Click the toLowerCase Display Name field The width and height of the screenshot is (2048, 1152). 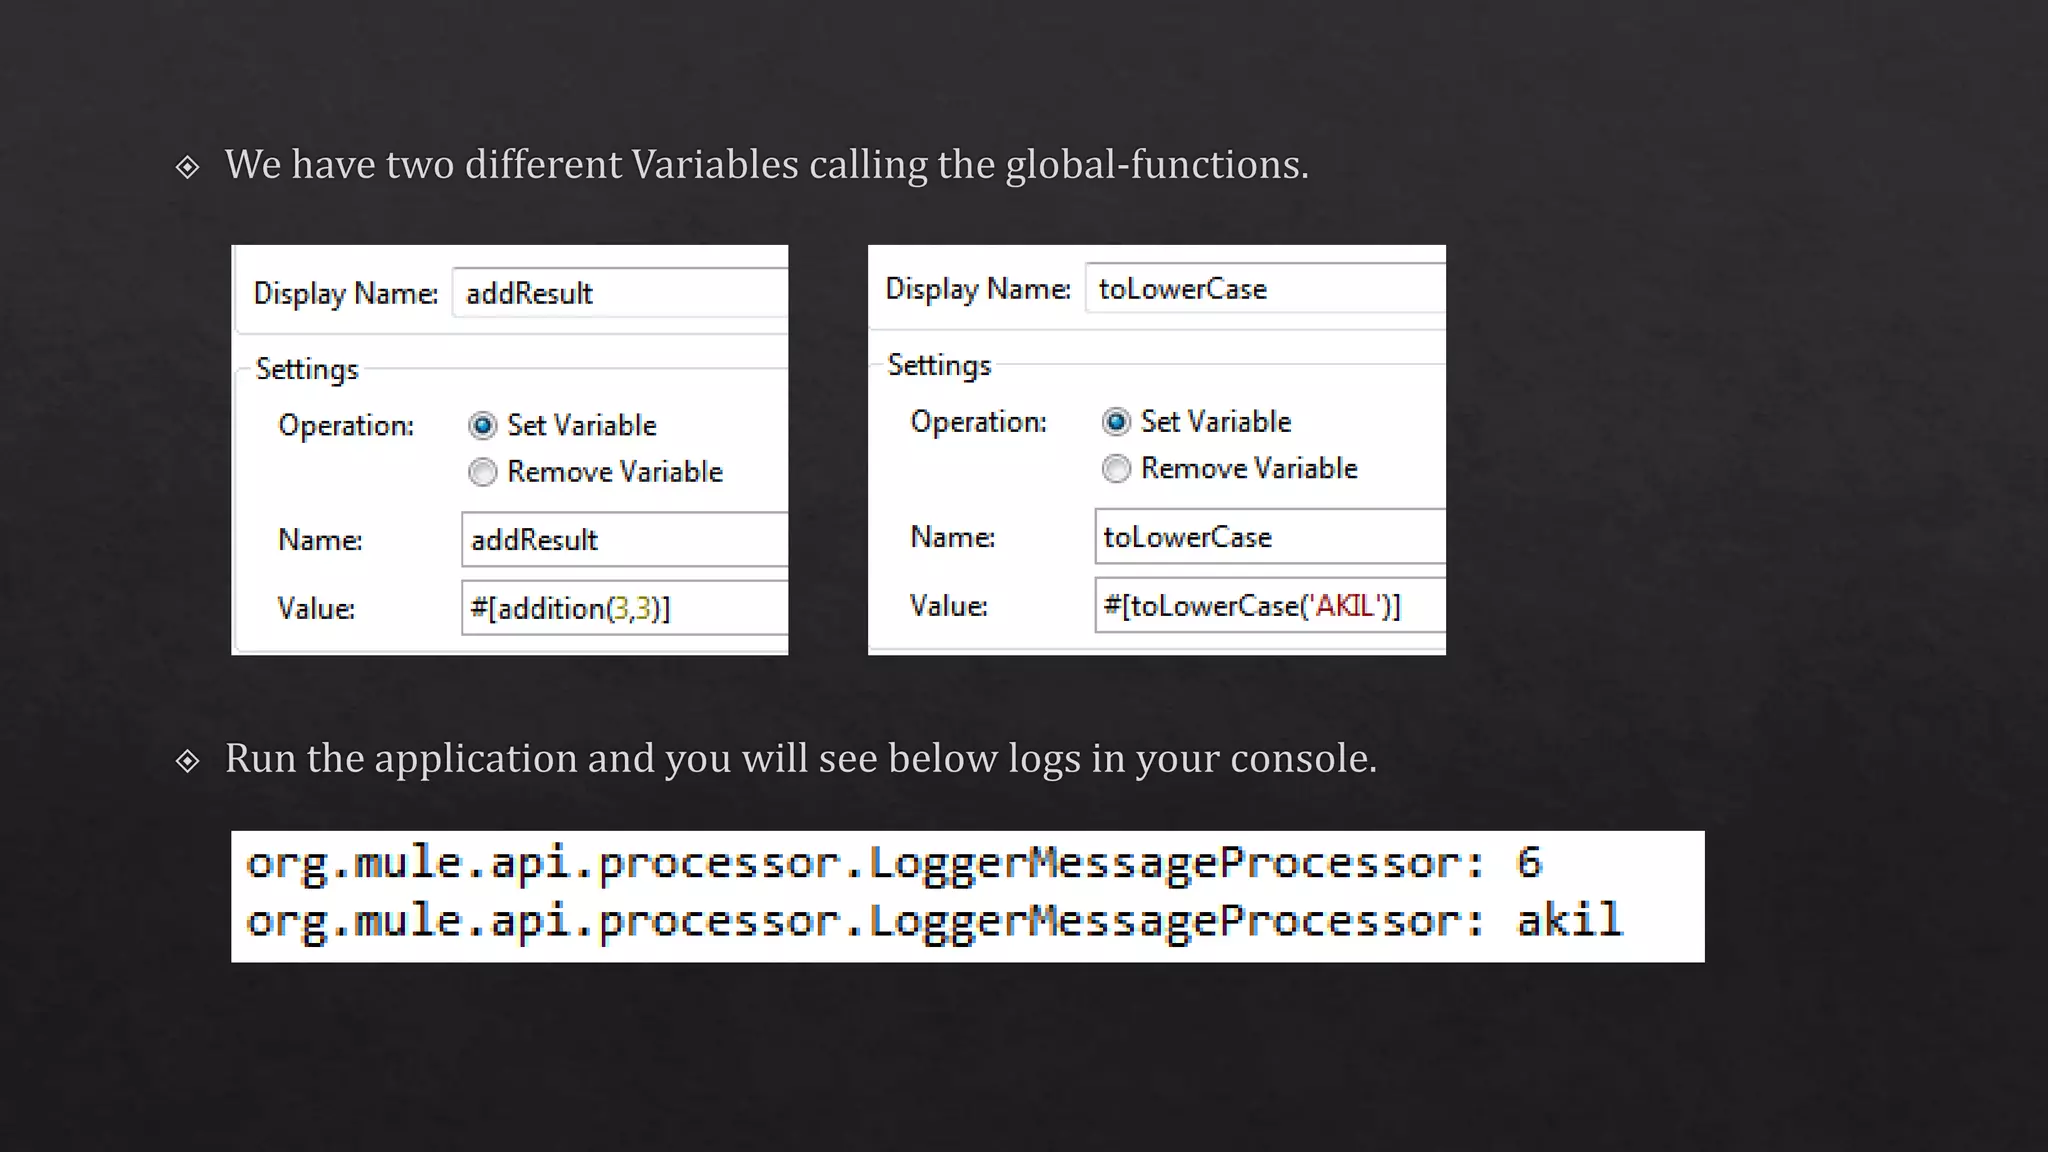click(1265, 289)
